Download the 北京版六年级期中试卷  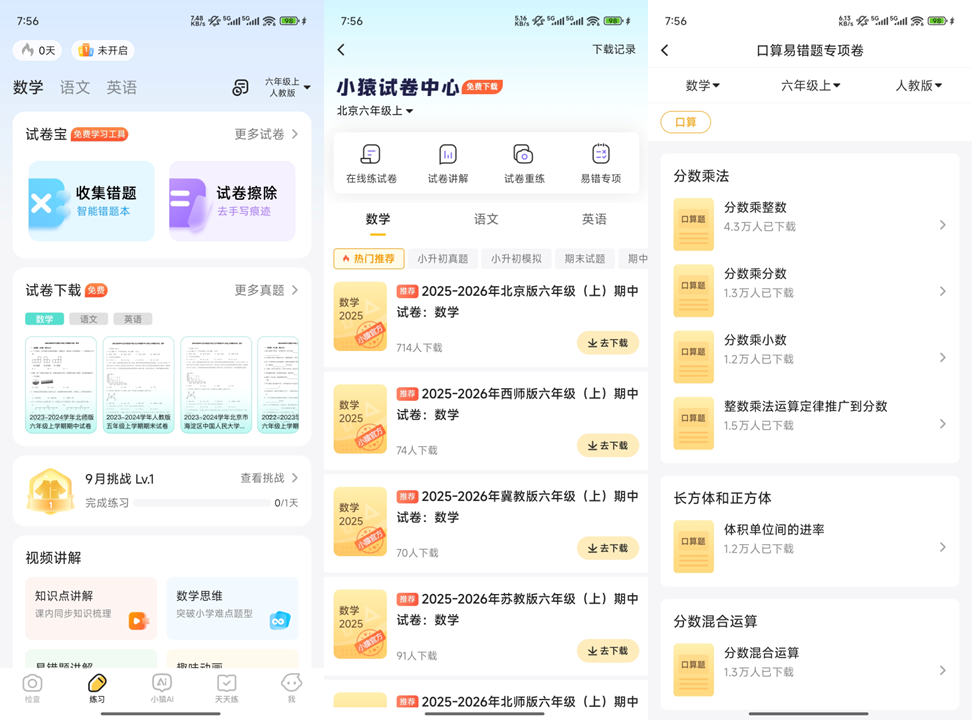coord(607,343)
